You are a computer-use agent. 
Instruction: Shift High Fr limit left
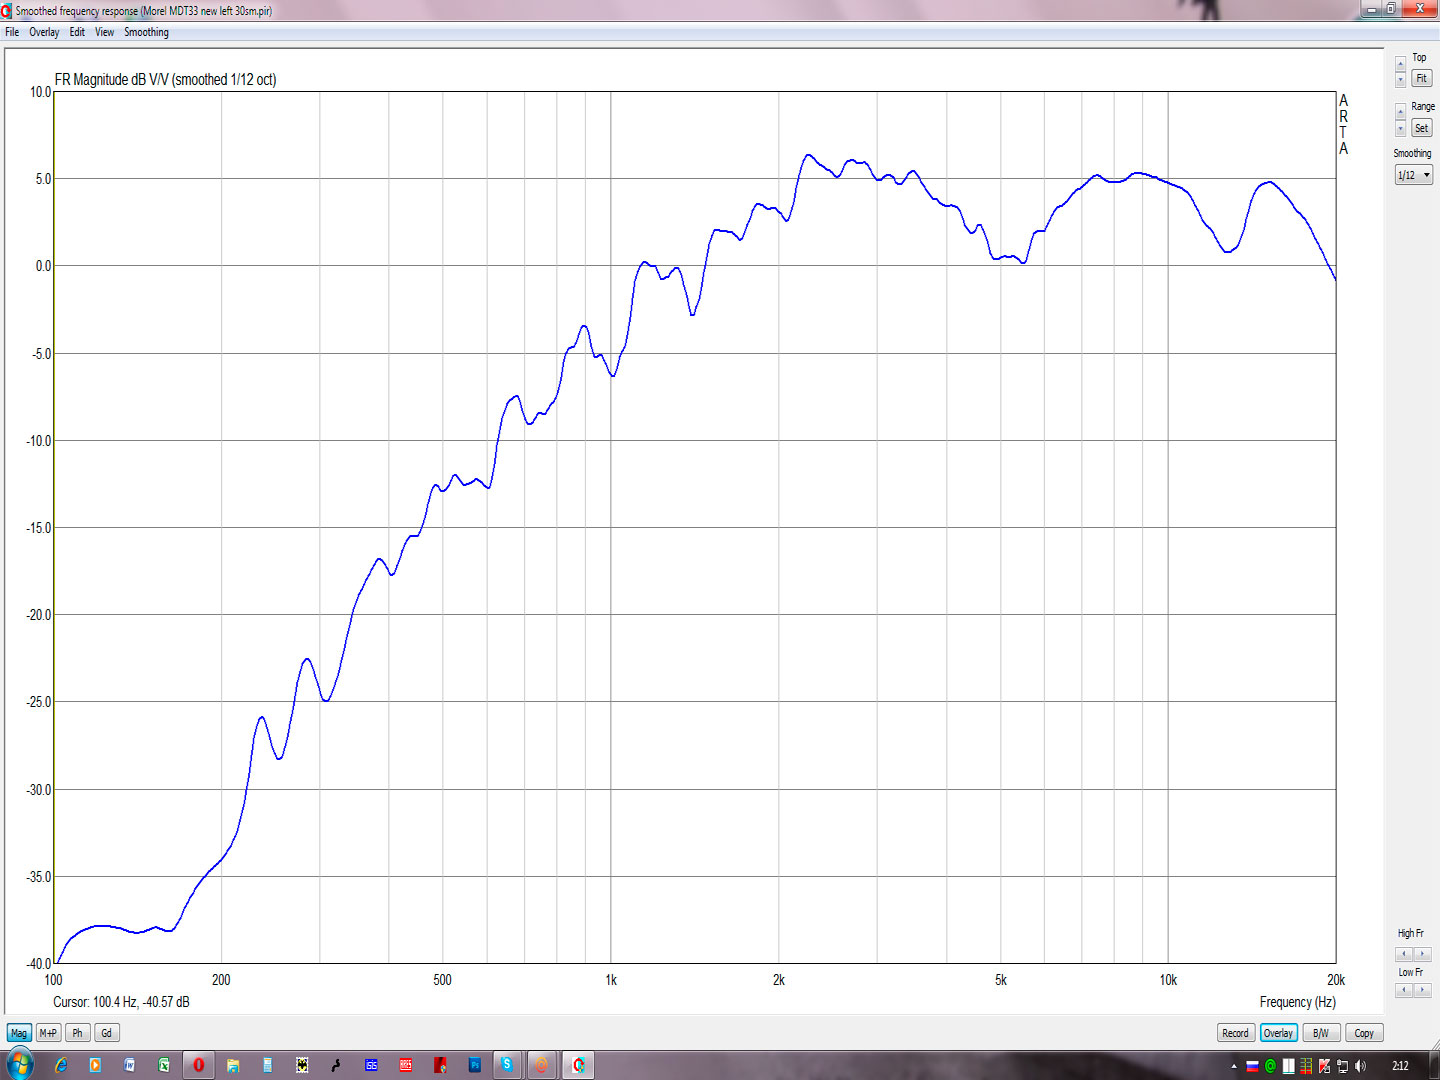(1404, 954)
